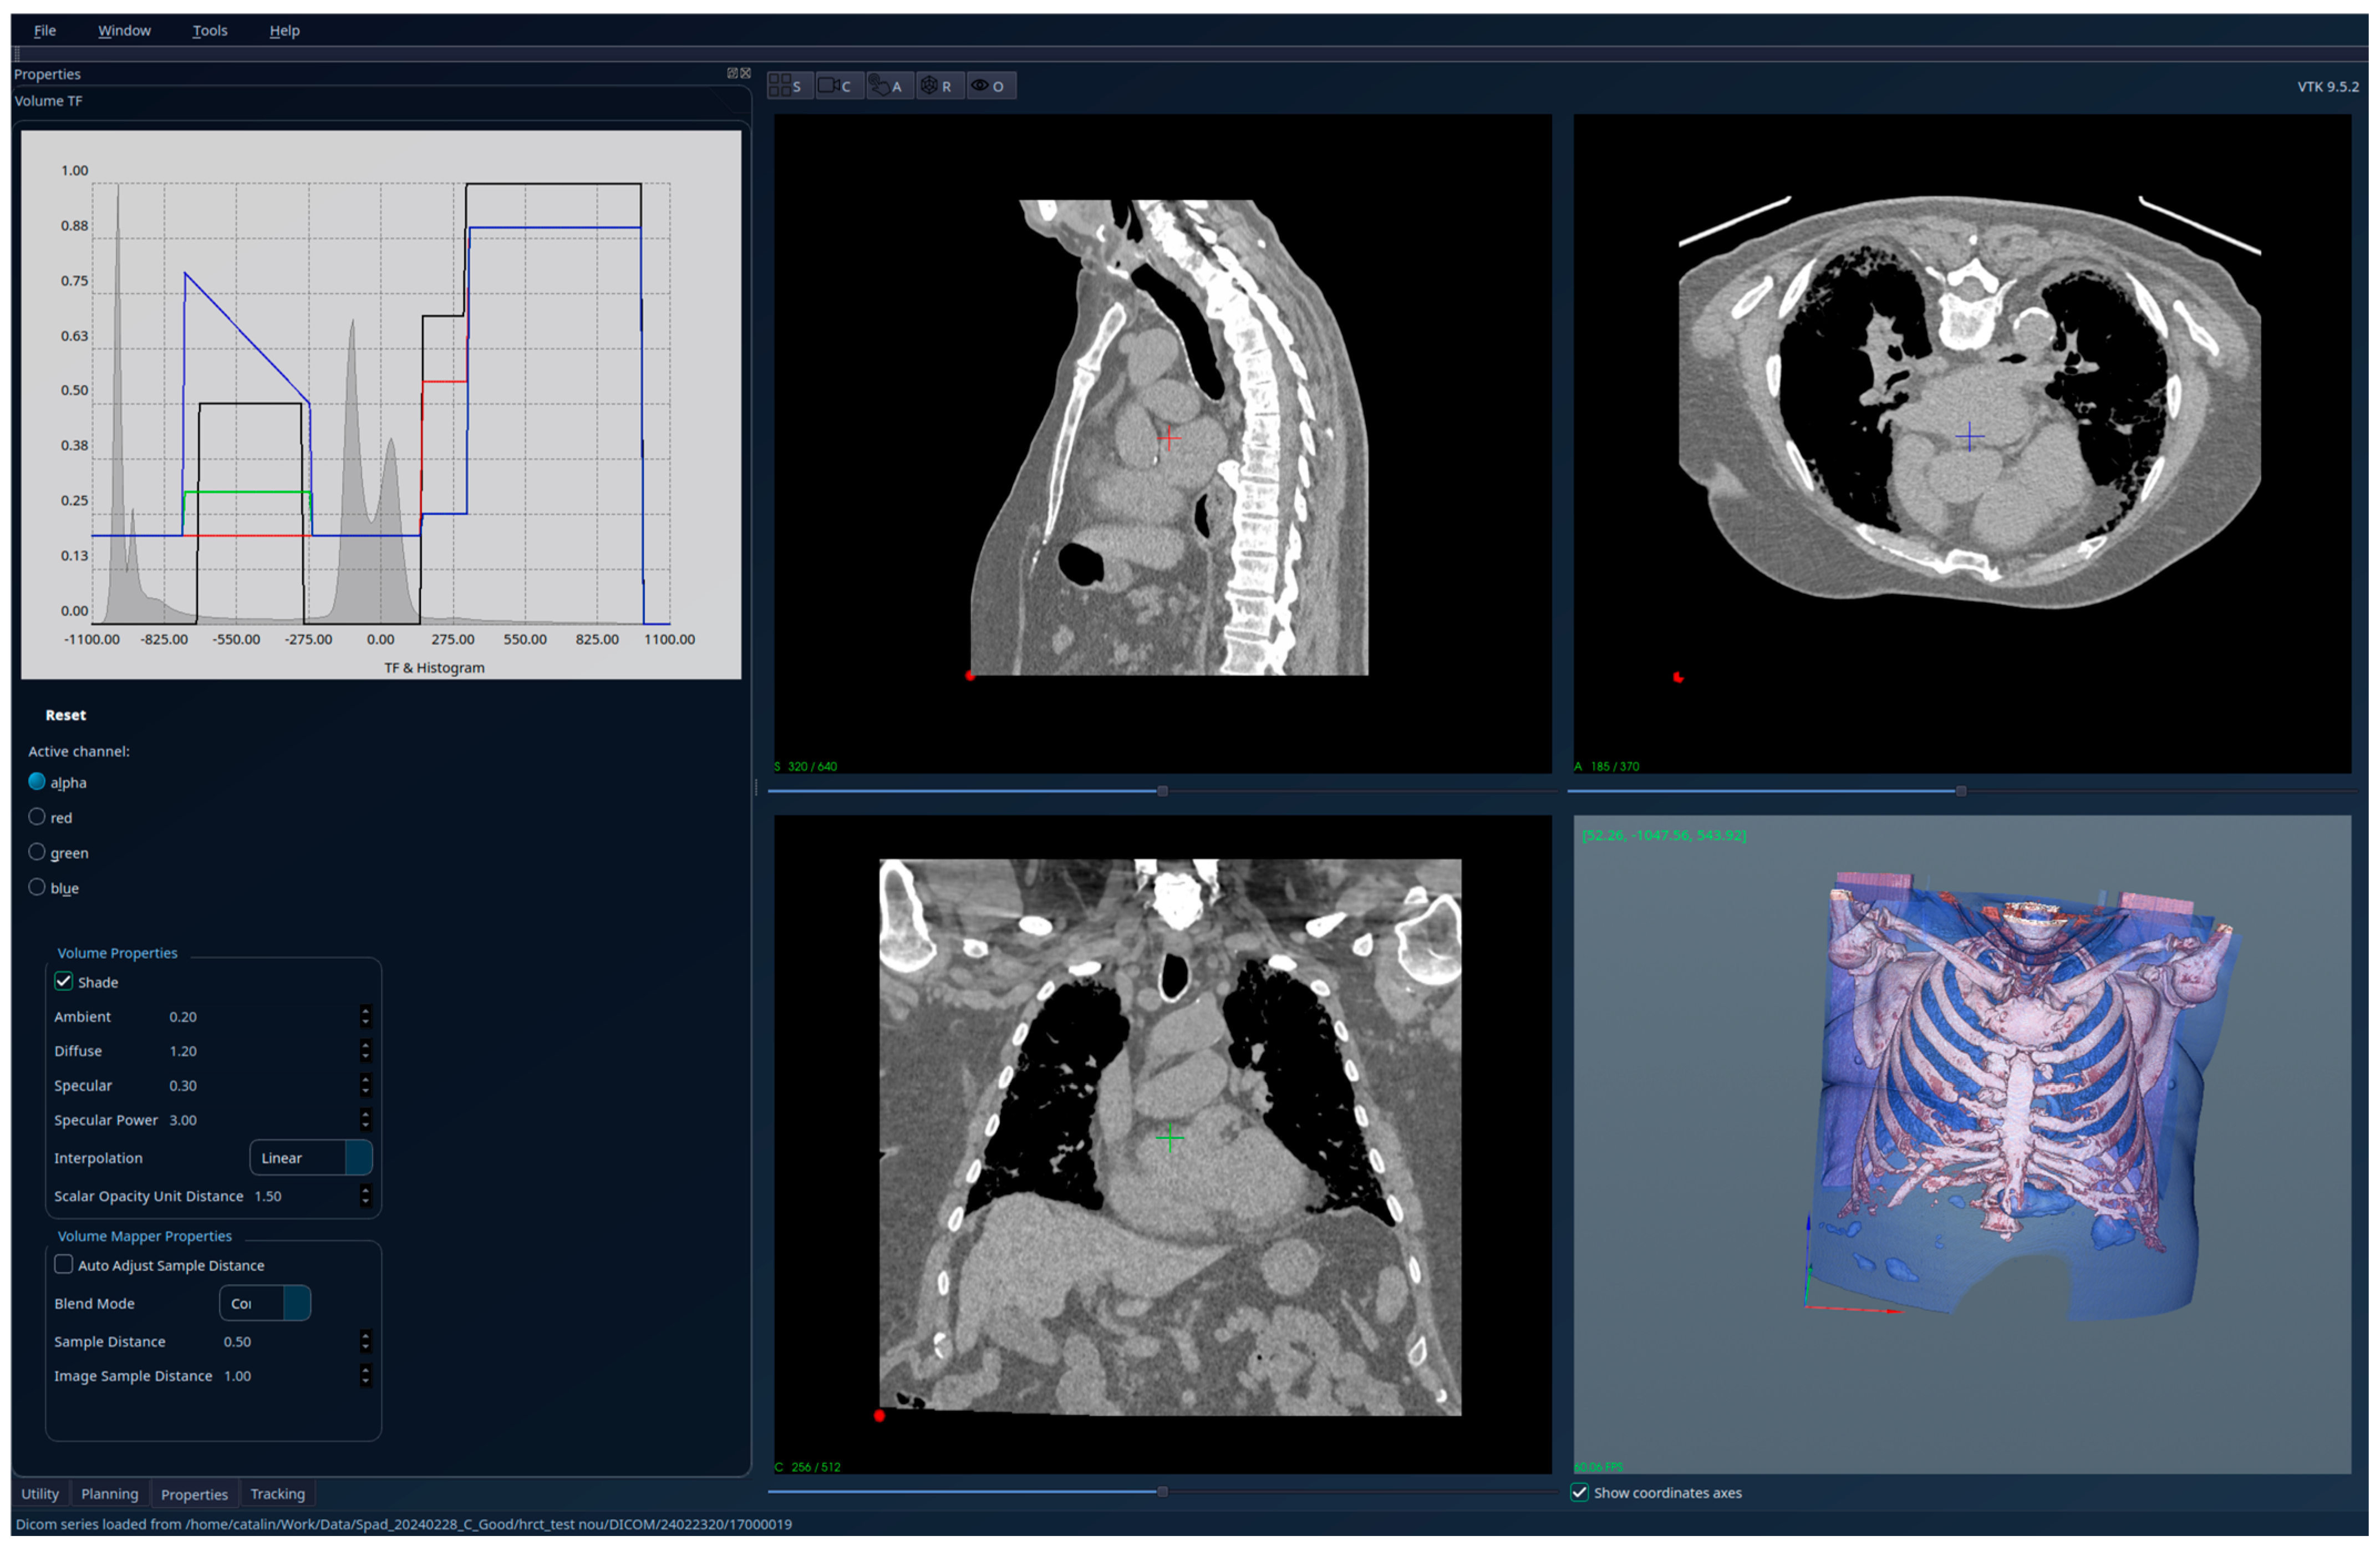The width and height of the screenshot is (2380, 1551).
Task: Switch to the Planning tab
Action: pyautogui.click(x=109, y=1493)
